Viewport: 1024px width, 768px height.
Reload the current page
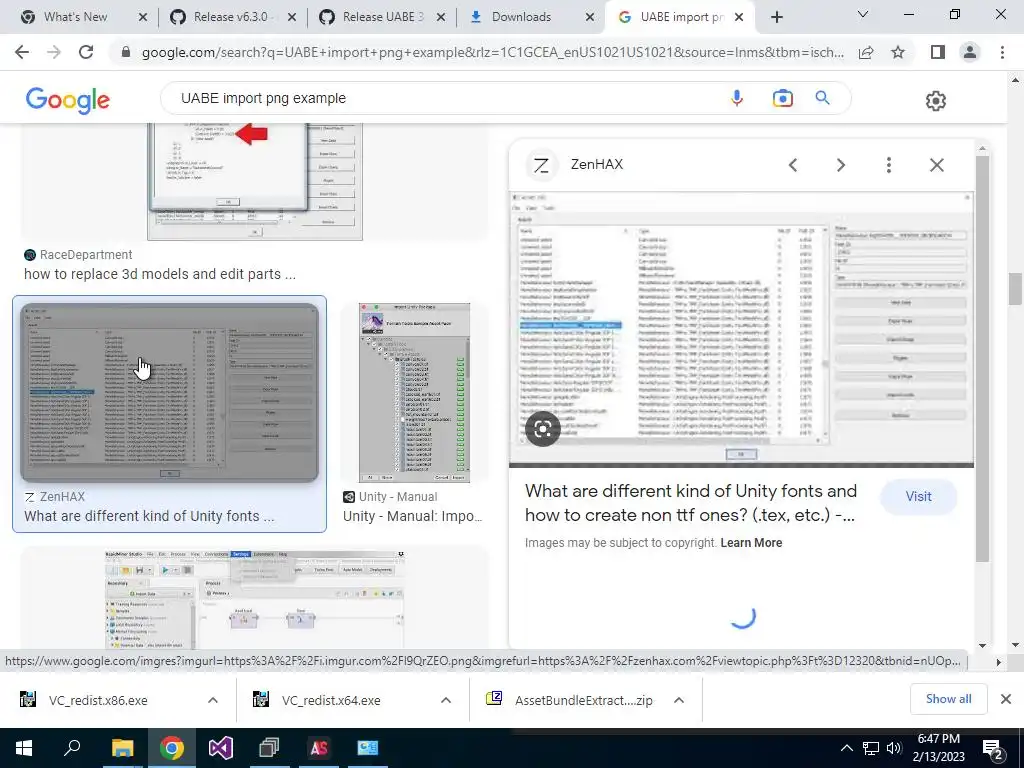[x=86, y=52]
